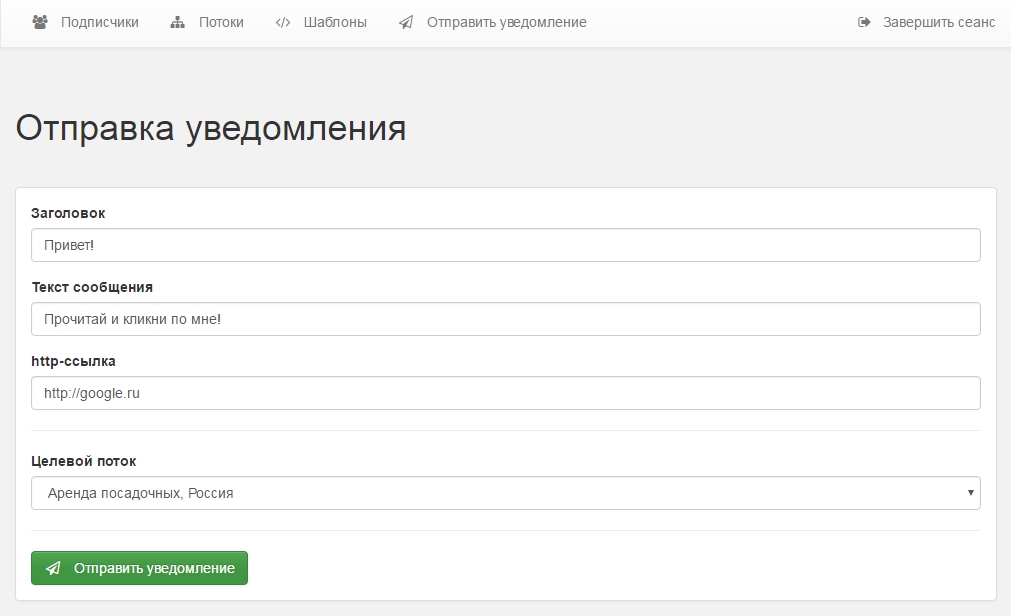Expand the stream selector via its arrow

click(x=970, y=493)
